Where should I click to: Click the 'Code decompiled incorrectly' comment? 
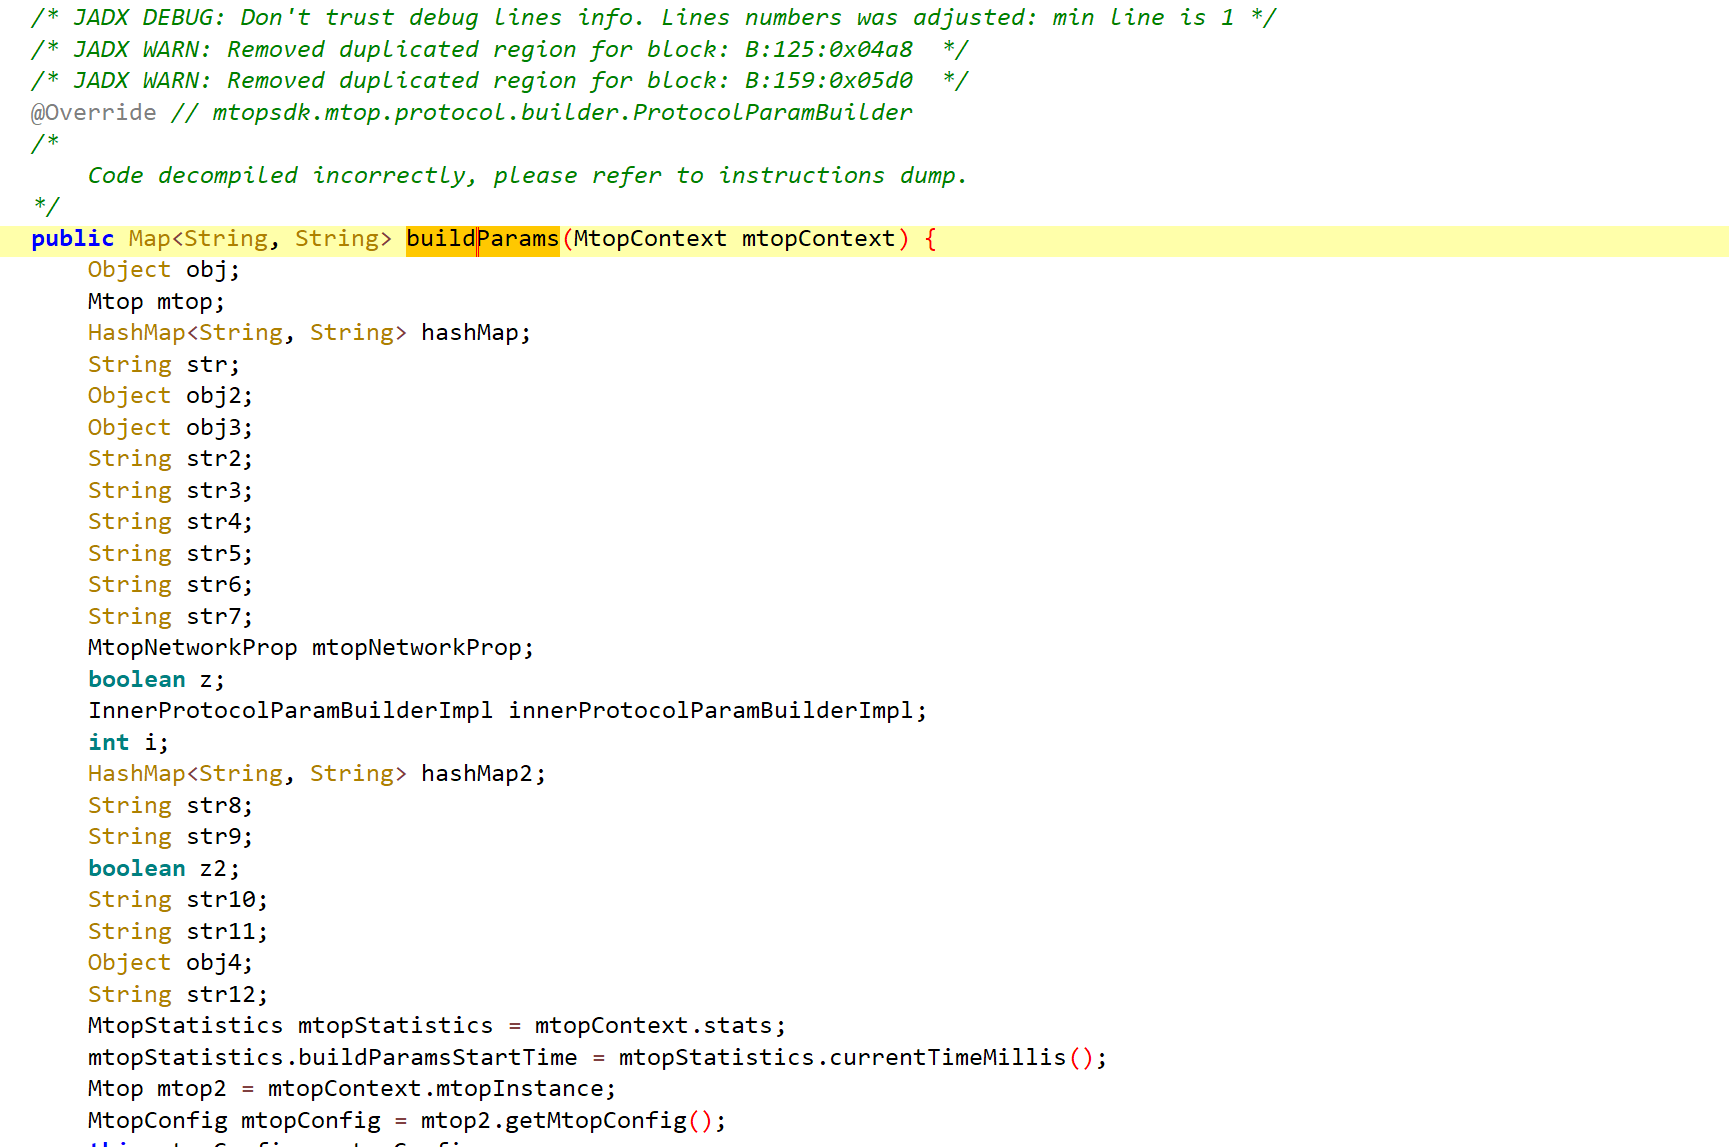tap(526, 176)
